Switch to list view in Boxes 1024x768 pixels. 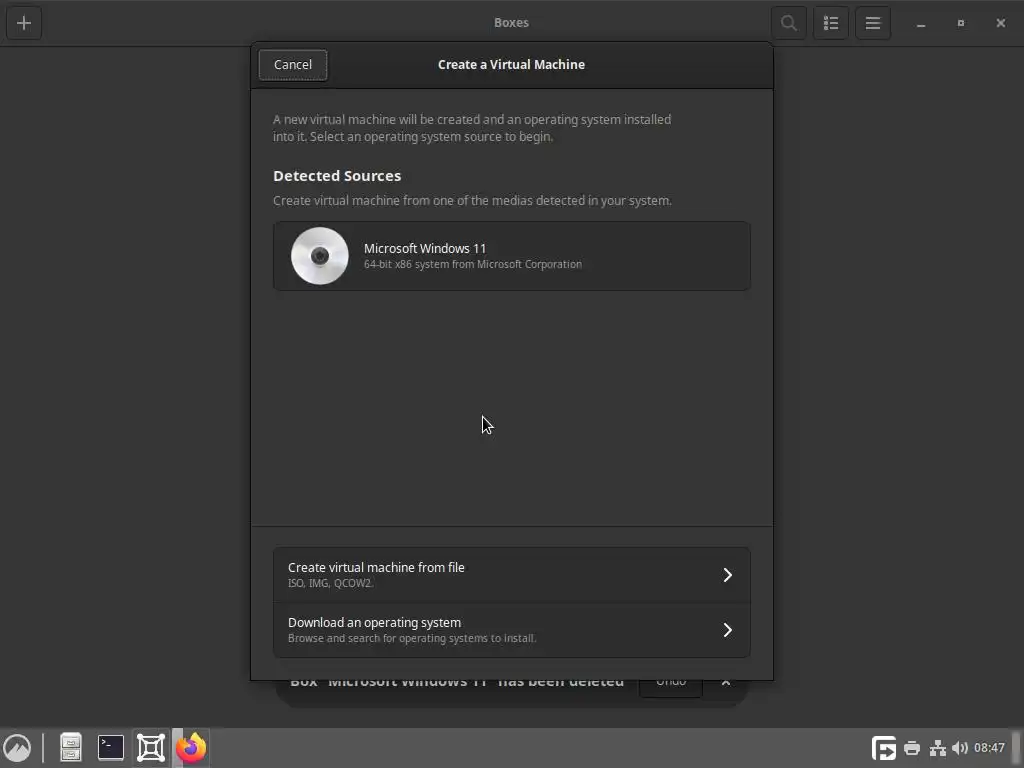pos(831,23)
